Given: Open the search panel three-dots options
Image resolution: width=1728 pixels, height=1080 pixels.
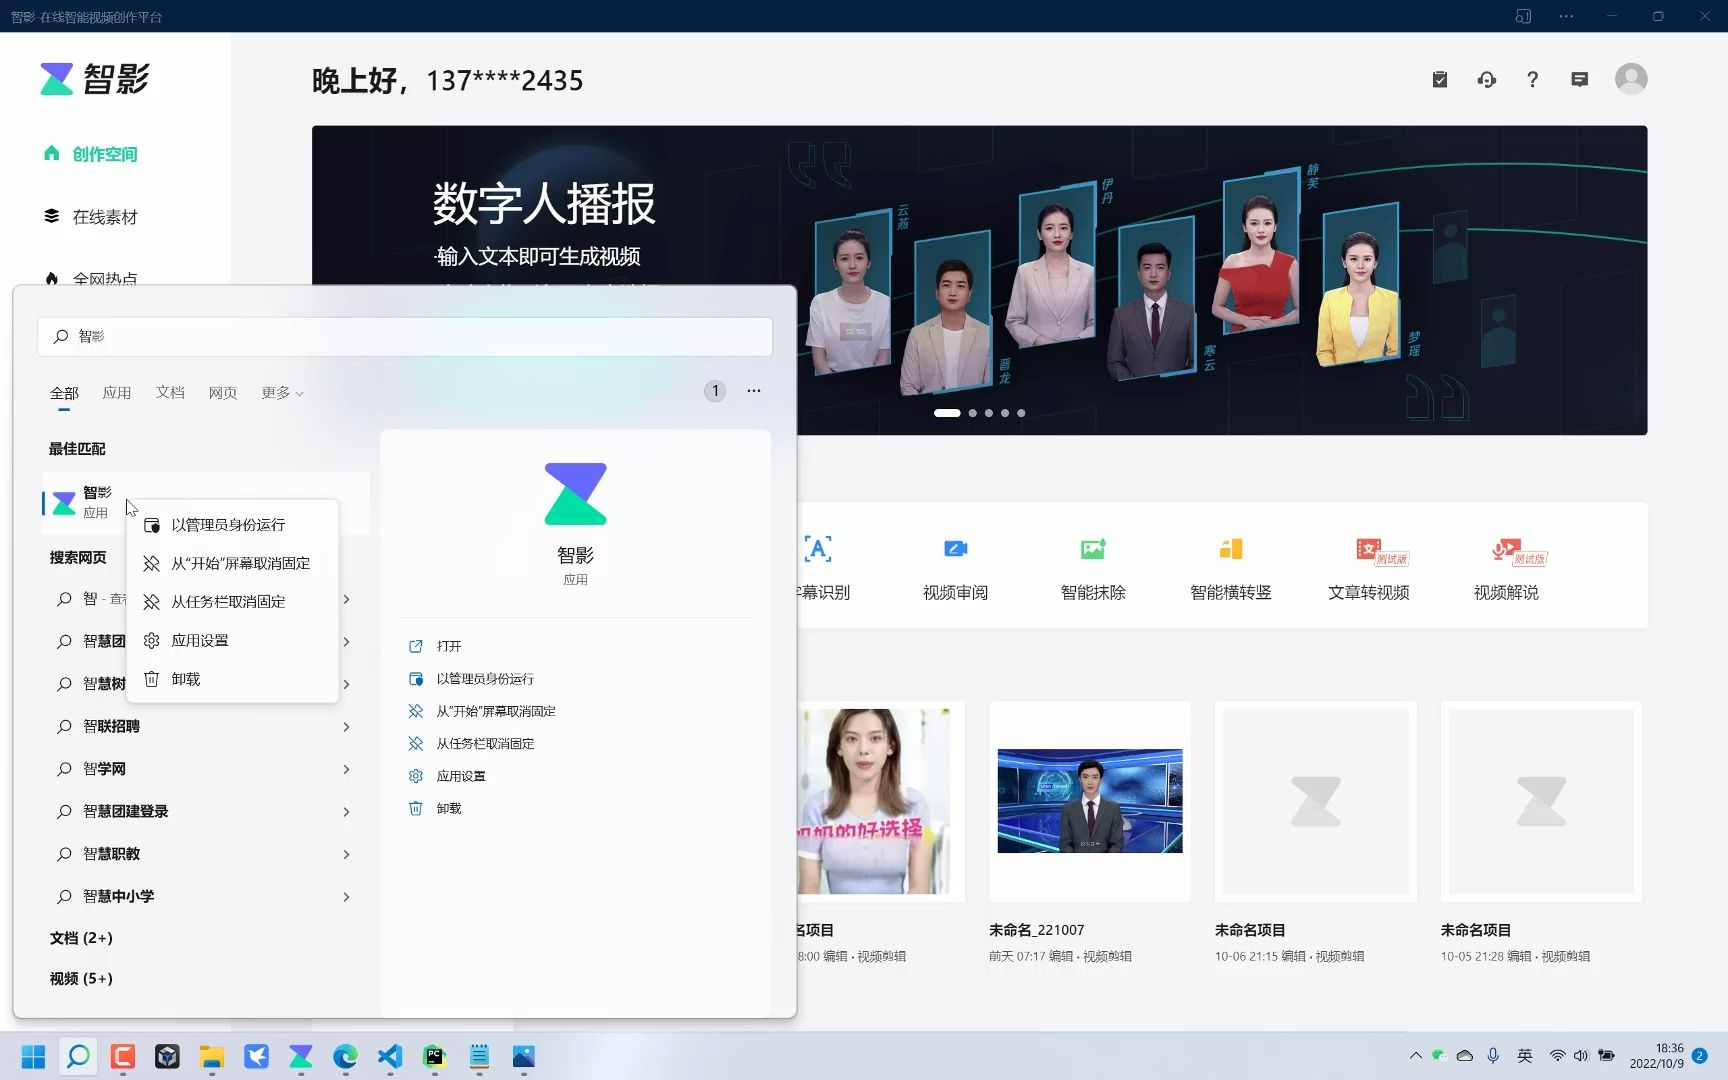Looking at the screenshot, I should (x=754, y=391).
